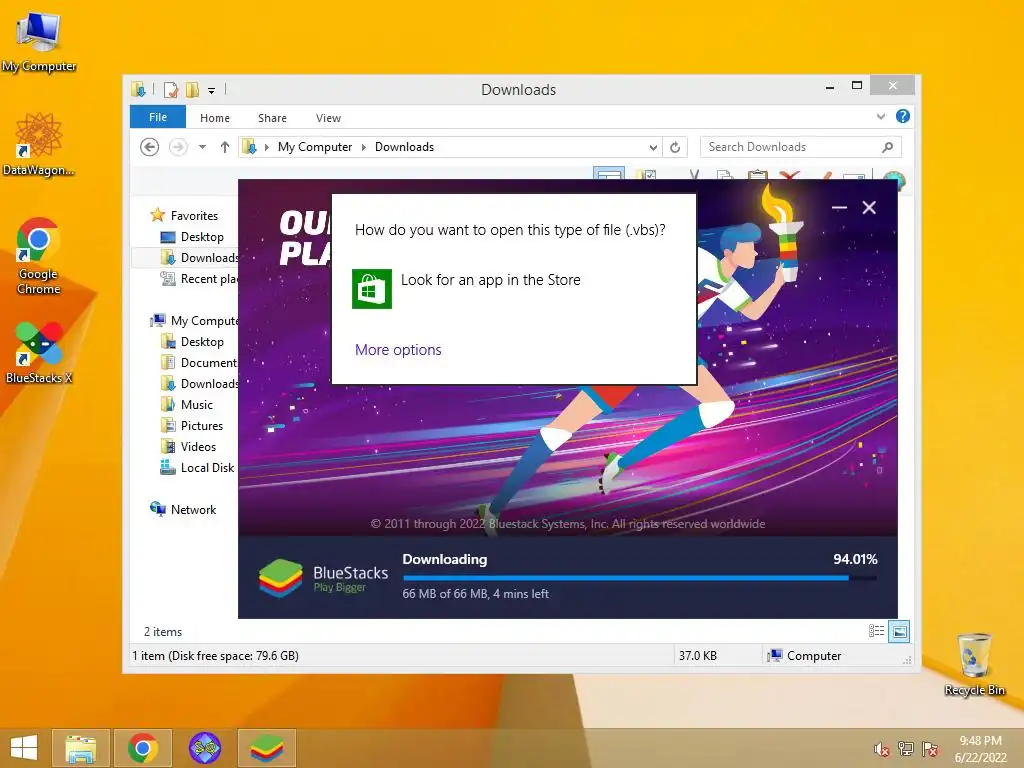Open the BlueStacks installer taskbar icon
The width and height of the screenshot is (1024, 768).
pyautogui.click(x=266, y=748)
